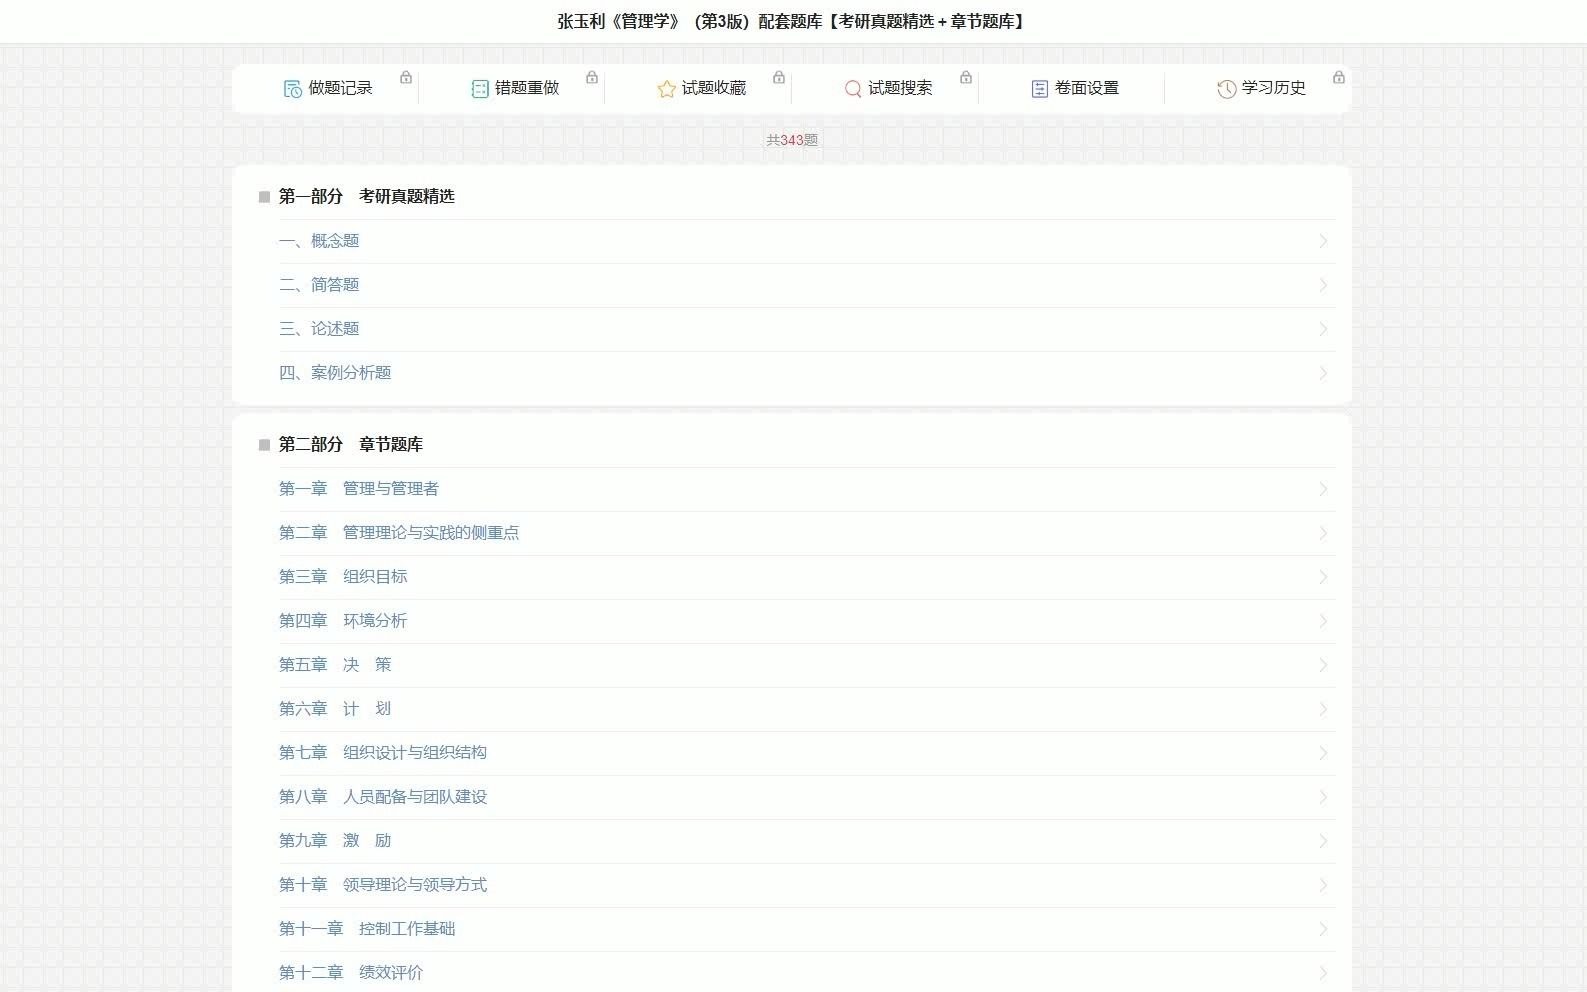This screenshot has width=1587, height=992.
Task: Expand the 第七章 chevron arrow
Action: [x=1323, y=753]
